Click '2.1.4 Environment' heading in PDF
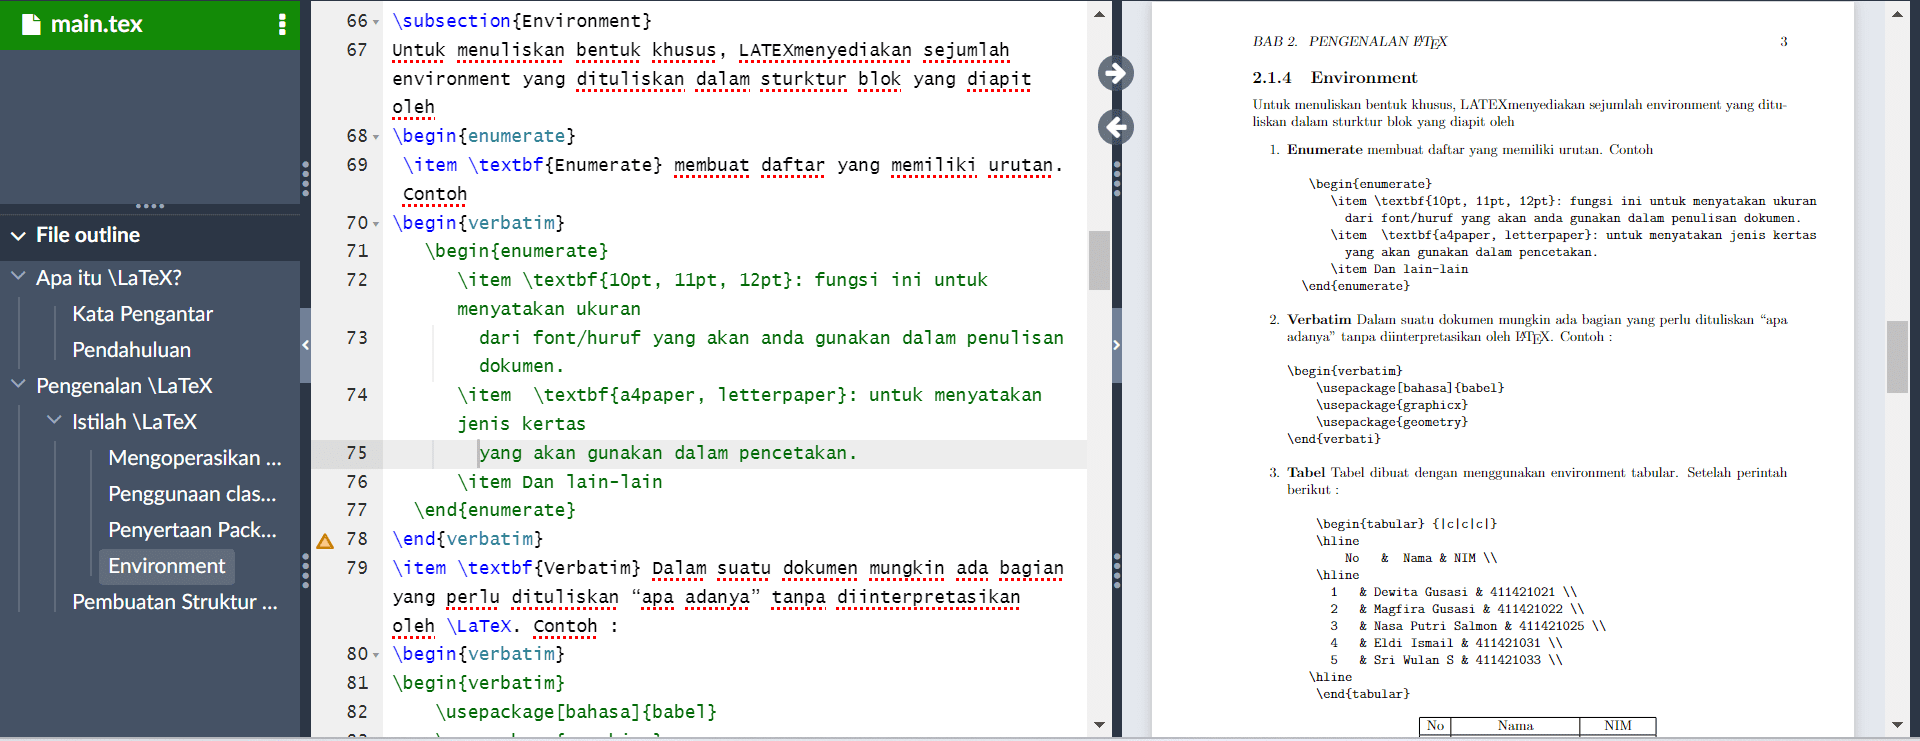This screenshot has width=1920, height=741. [x=1335, y=78]
